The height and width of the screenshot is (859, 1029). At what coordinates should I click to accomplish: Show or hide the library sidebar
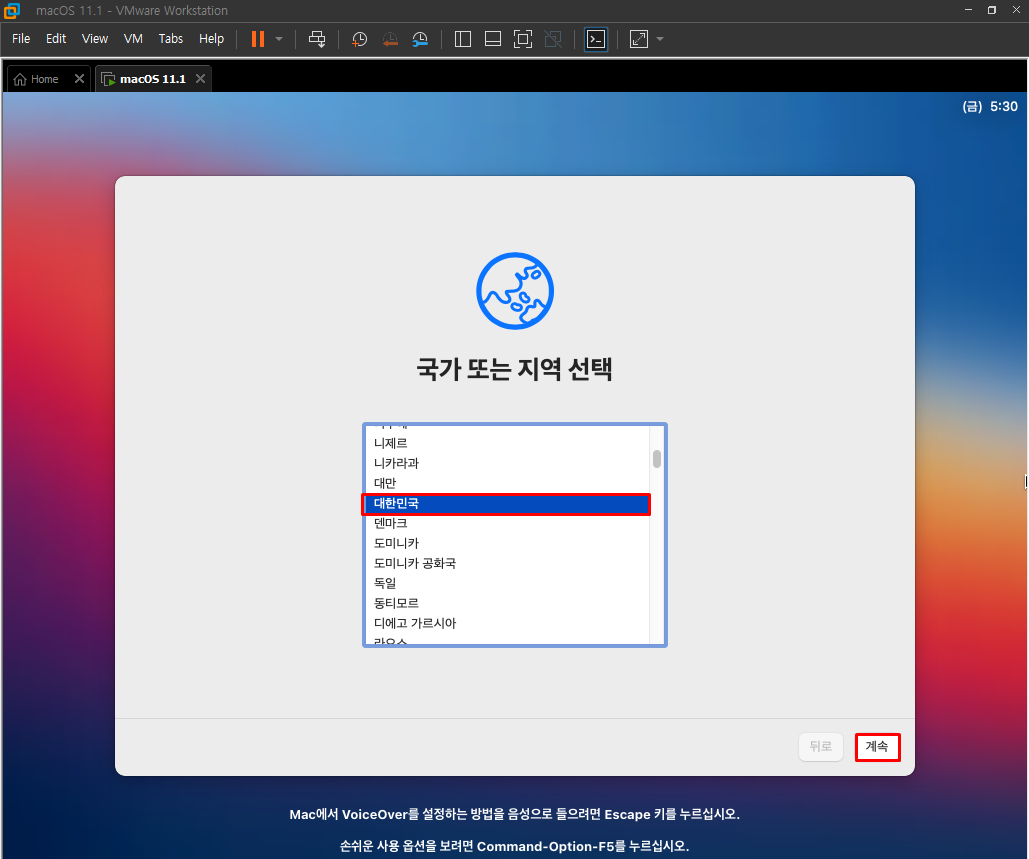click(463, 39)
